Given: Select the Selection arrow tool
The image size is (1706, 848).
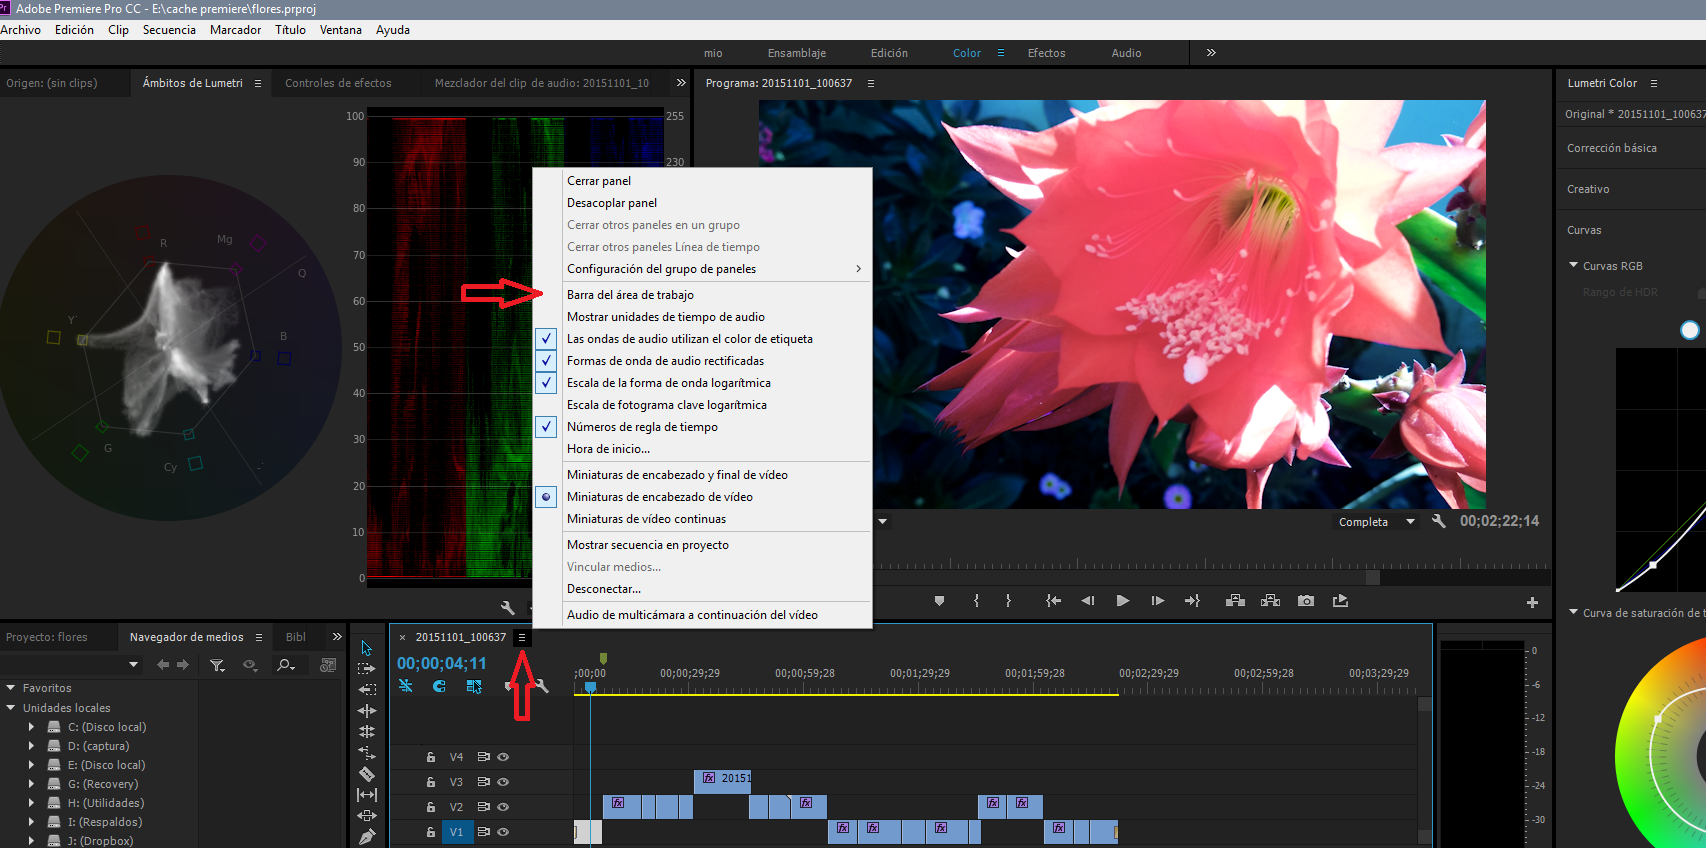Looking at the screenshot, I should tap(367, 648).
